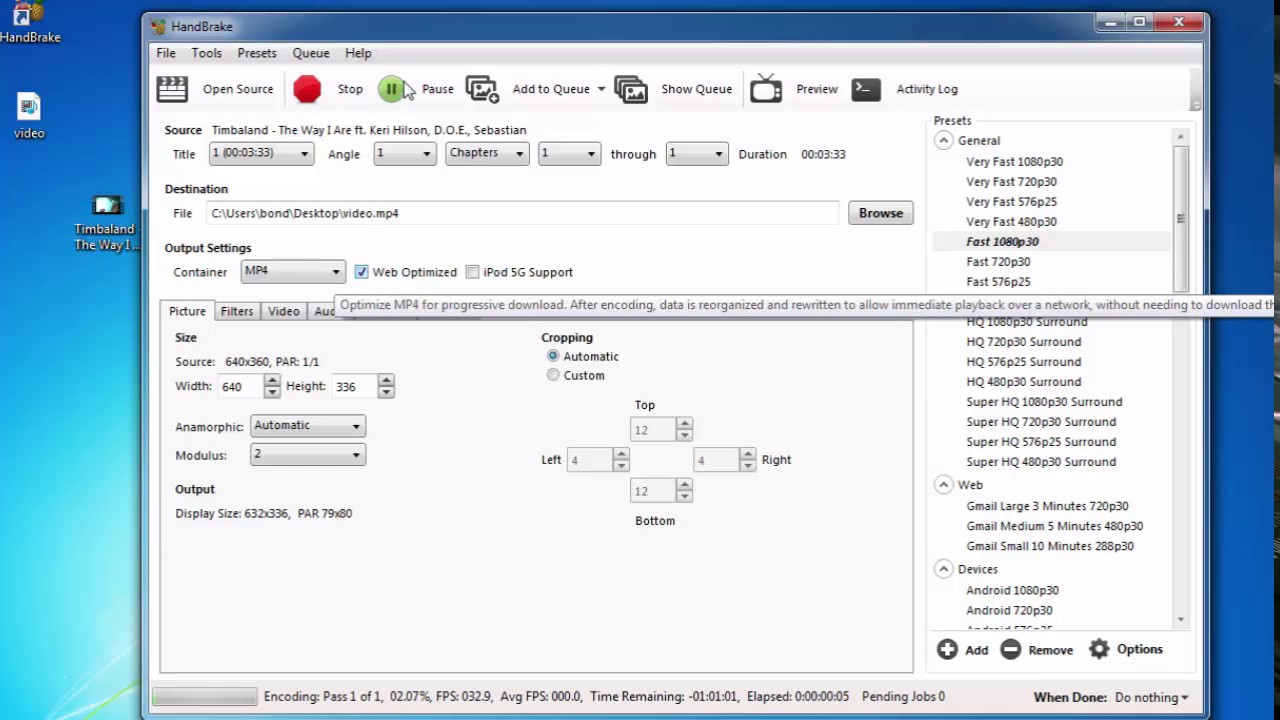Select Fast 720p30 preset
Screen dimensions: 1280x720
click(998, 261)
